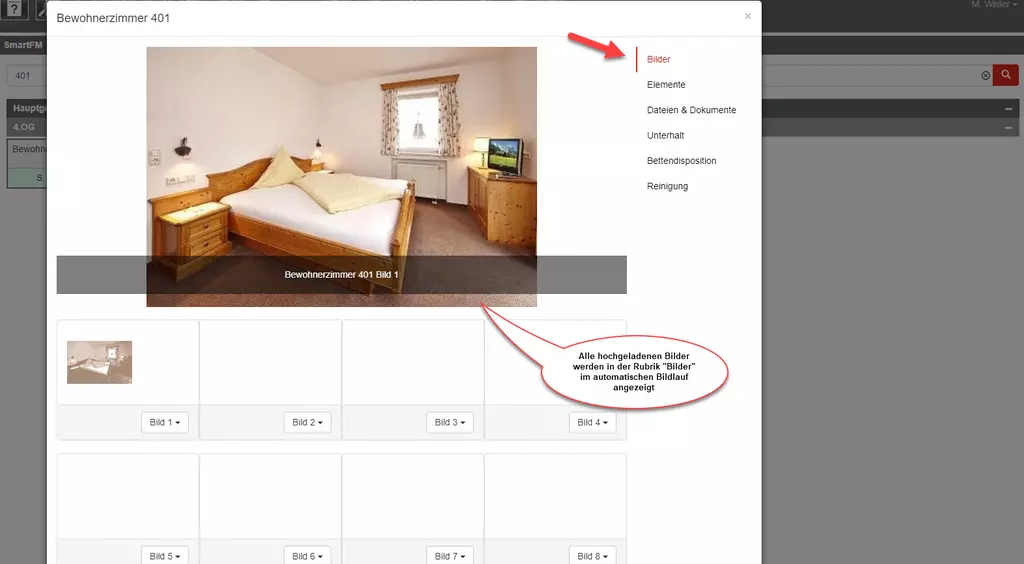Clear the search field with the circled x icon
1024x564 pixels.
tap(985, 75)
